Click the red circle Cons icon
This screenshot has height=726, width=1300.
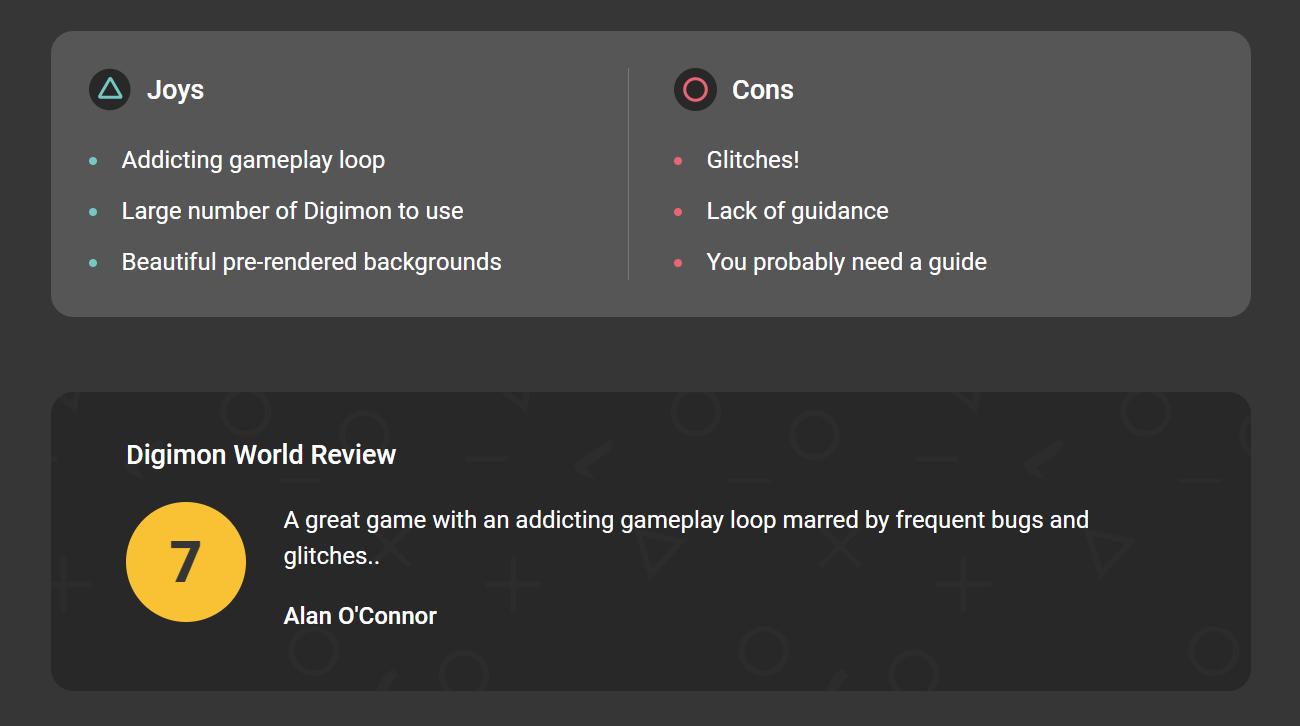click(x=695, y=89)
